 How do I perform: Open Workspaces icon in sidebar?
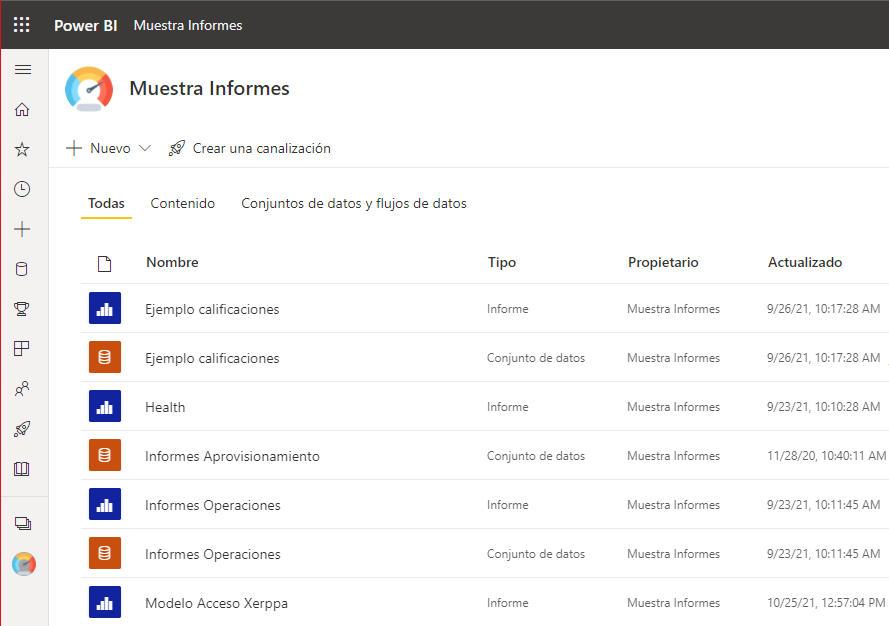(23, 523)
